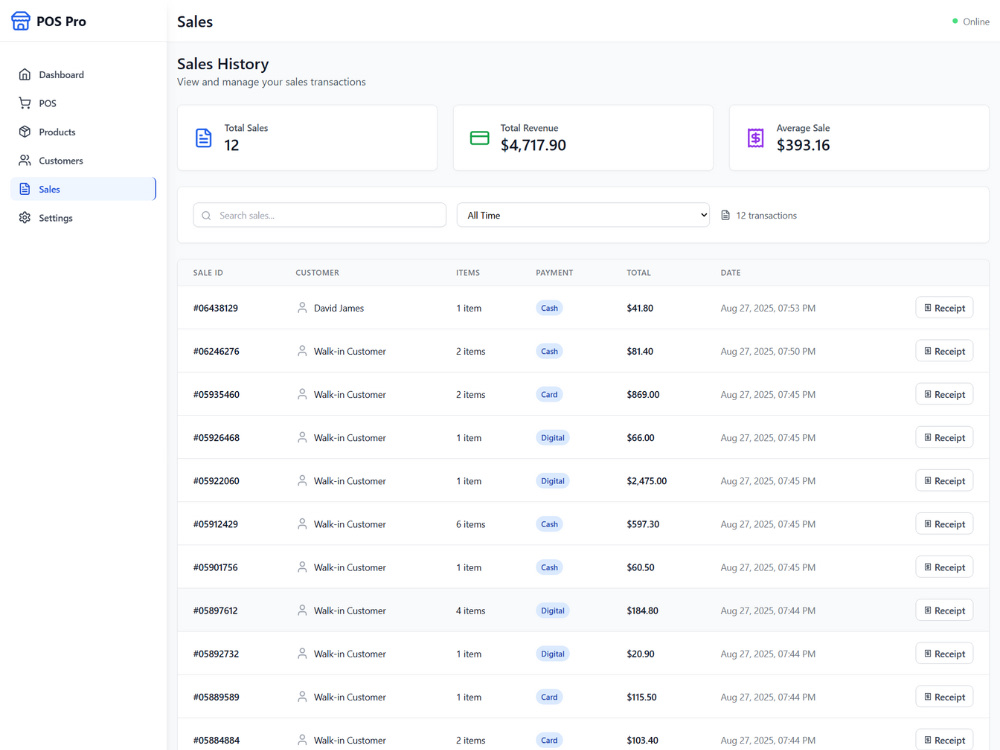Select the David James customer name
1000x750 pixels.
click(339, 308)
